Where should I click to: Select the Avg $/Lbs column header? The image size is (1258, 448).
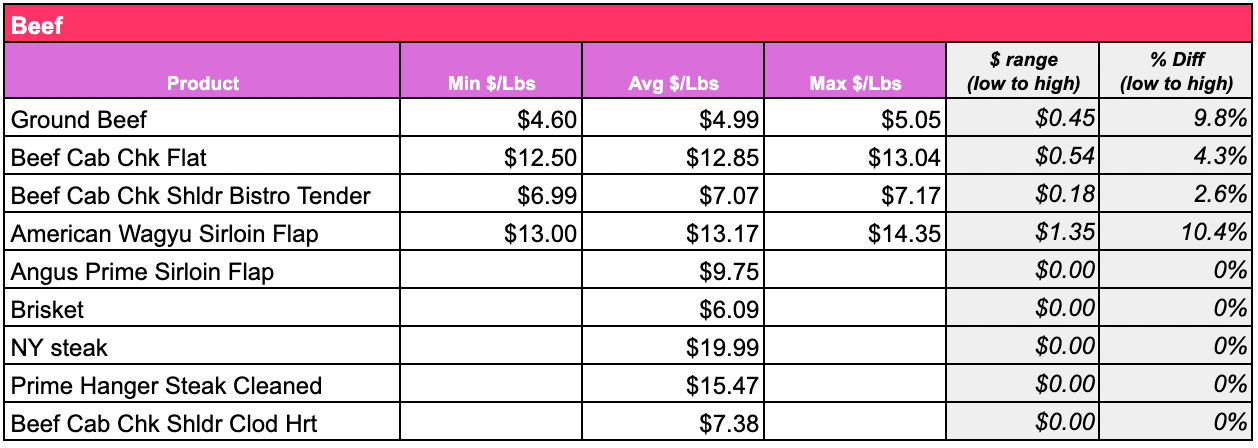point(673,71)
